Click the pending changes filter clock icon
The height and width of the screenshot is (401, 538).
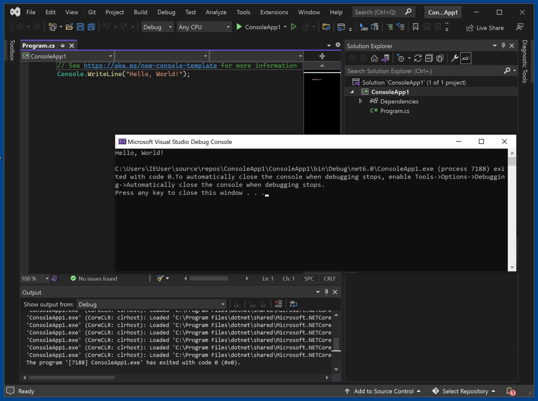400,58
